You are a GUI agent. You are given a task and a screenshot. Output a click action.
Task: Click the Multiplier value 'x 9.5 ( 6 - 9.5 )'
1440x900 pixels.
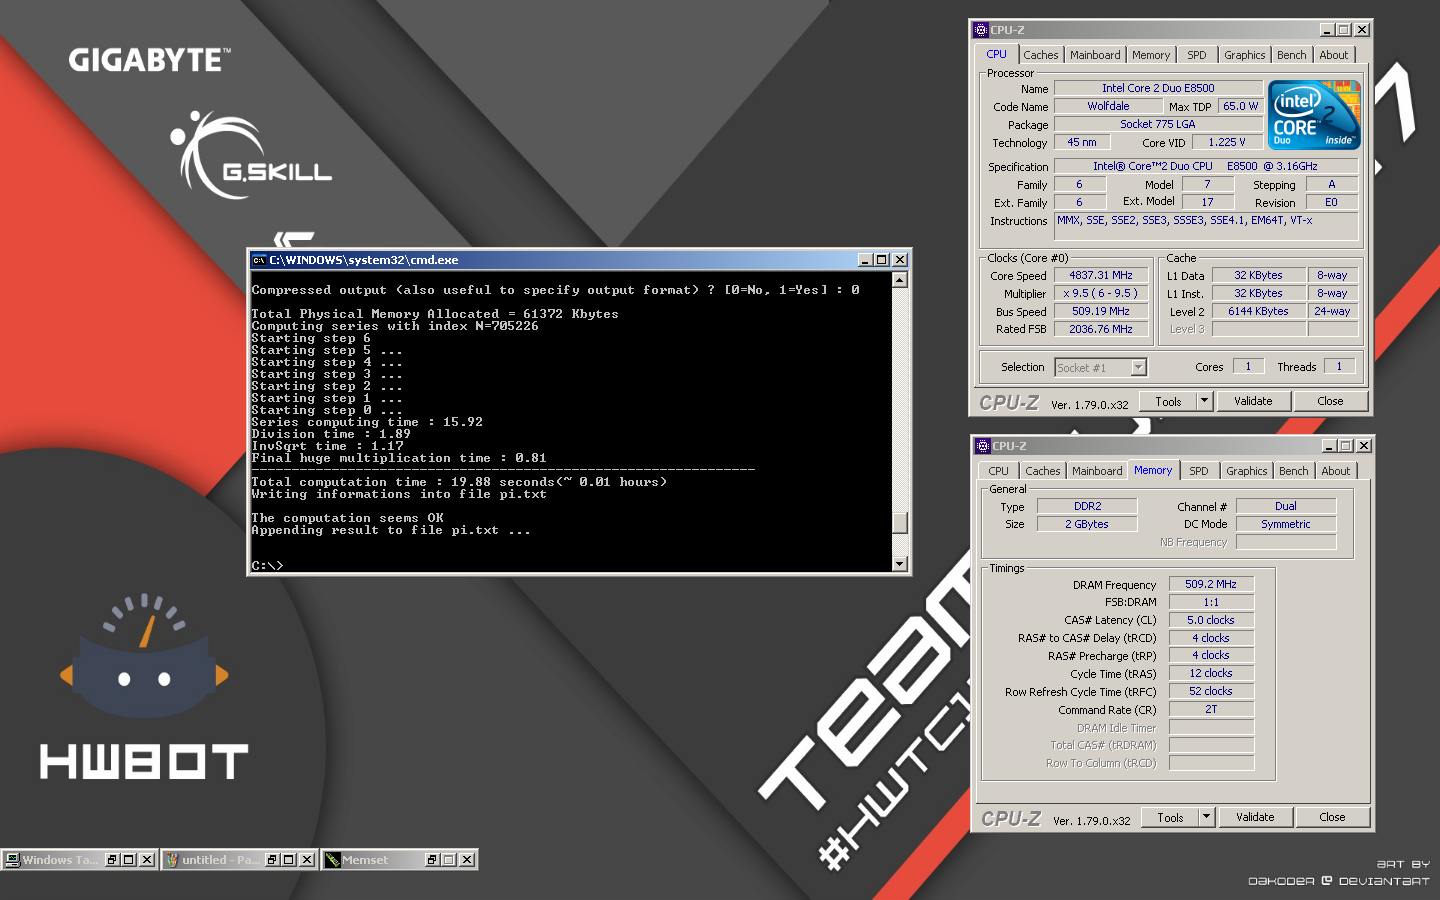coord(1101,293)
